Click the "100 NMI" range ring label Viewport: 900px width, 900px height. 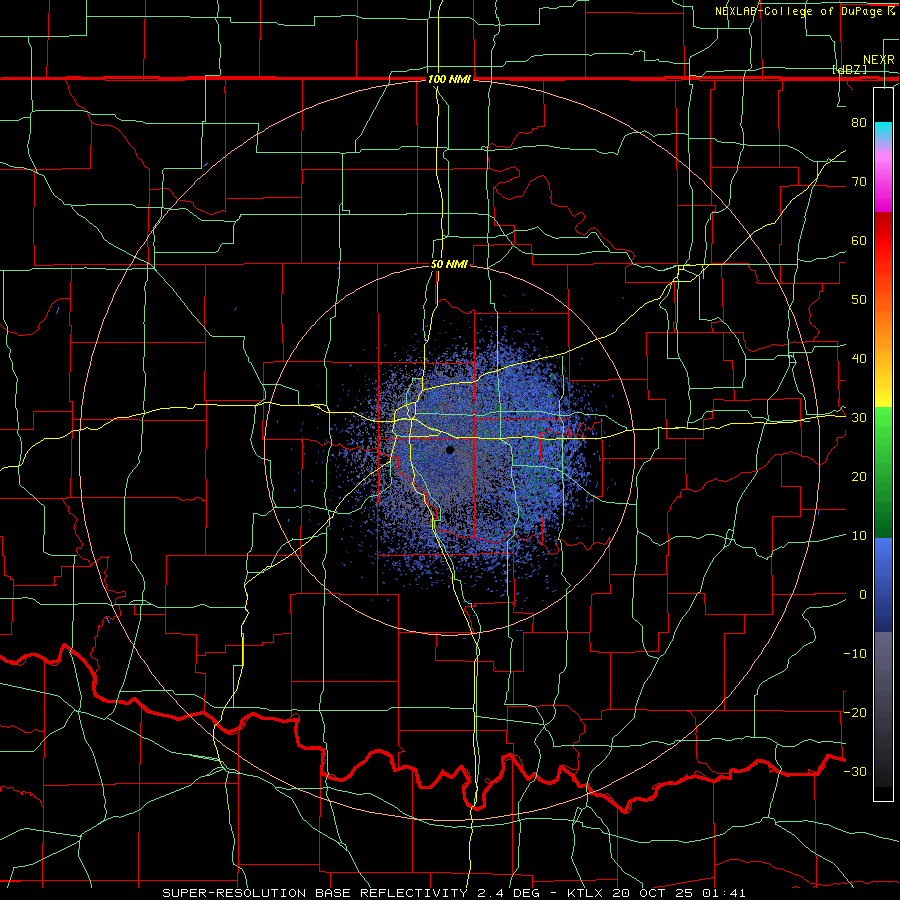pyautogui.click(x=449, y=79)
